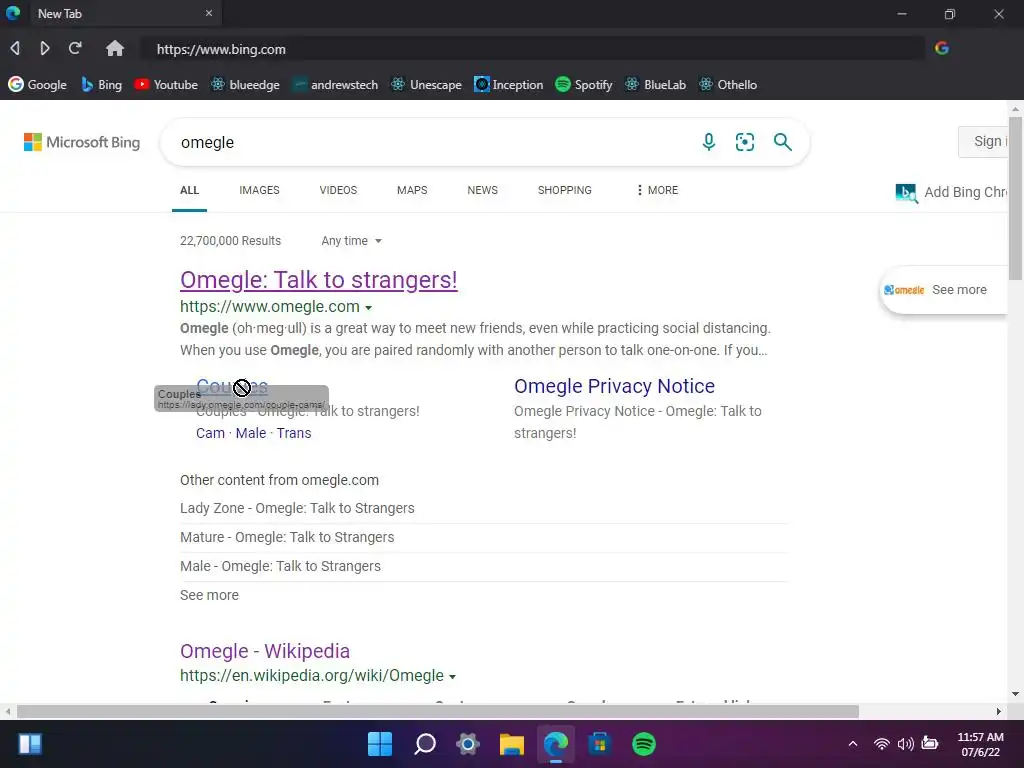Screen dimensions: 1024x768
Task: Reload the page with the refresh icon
Action: 75,48
